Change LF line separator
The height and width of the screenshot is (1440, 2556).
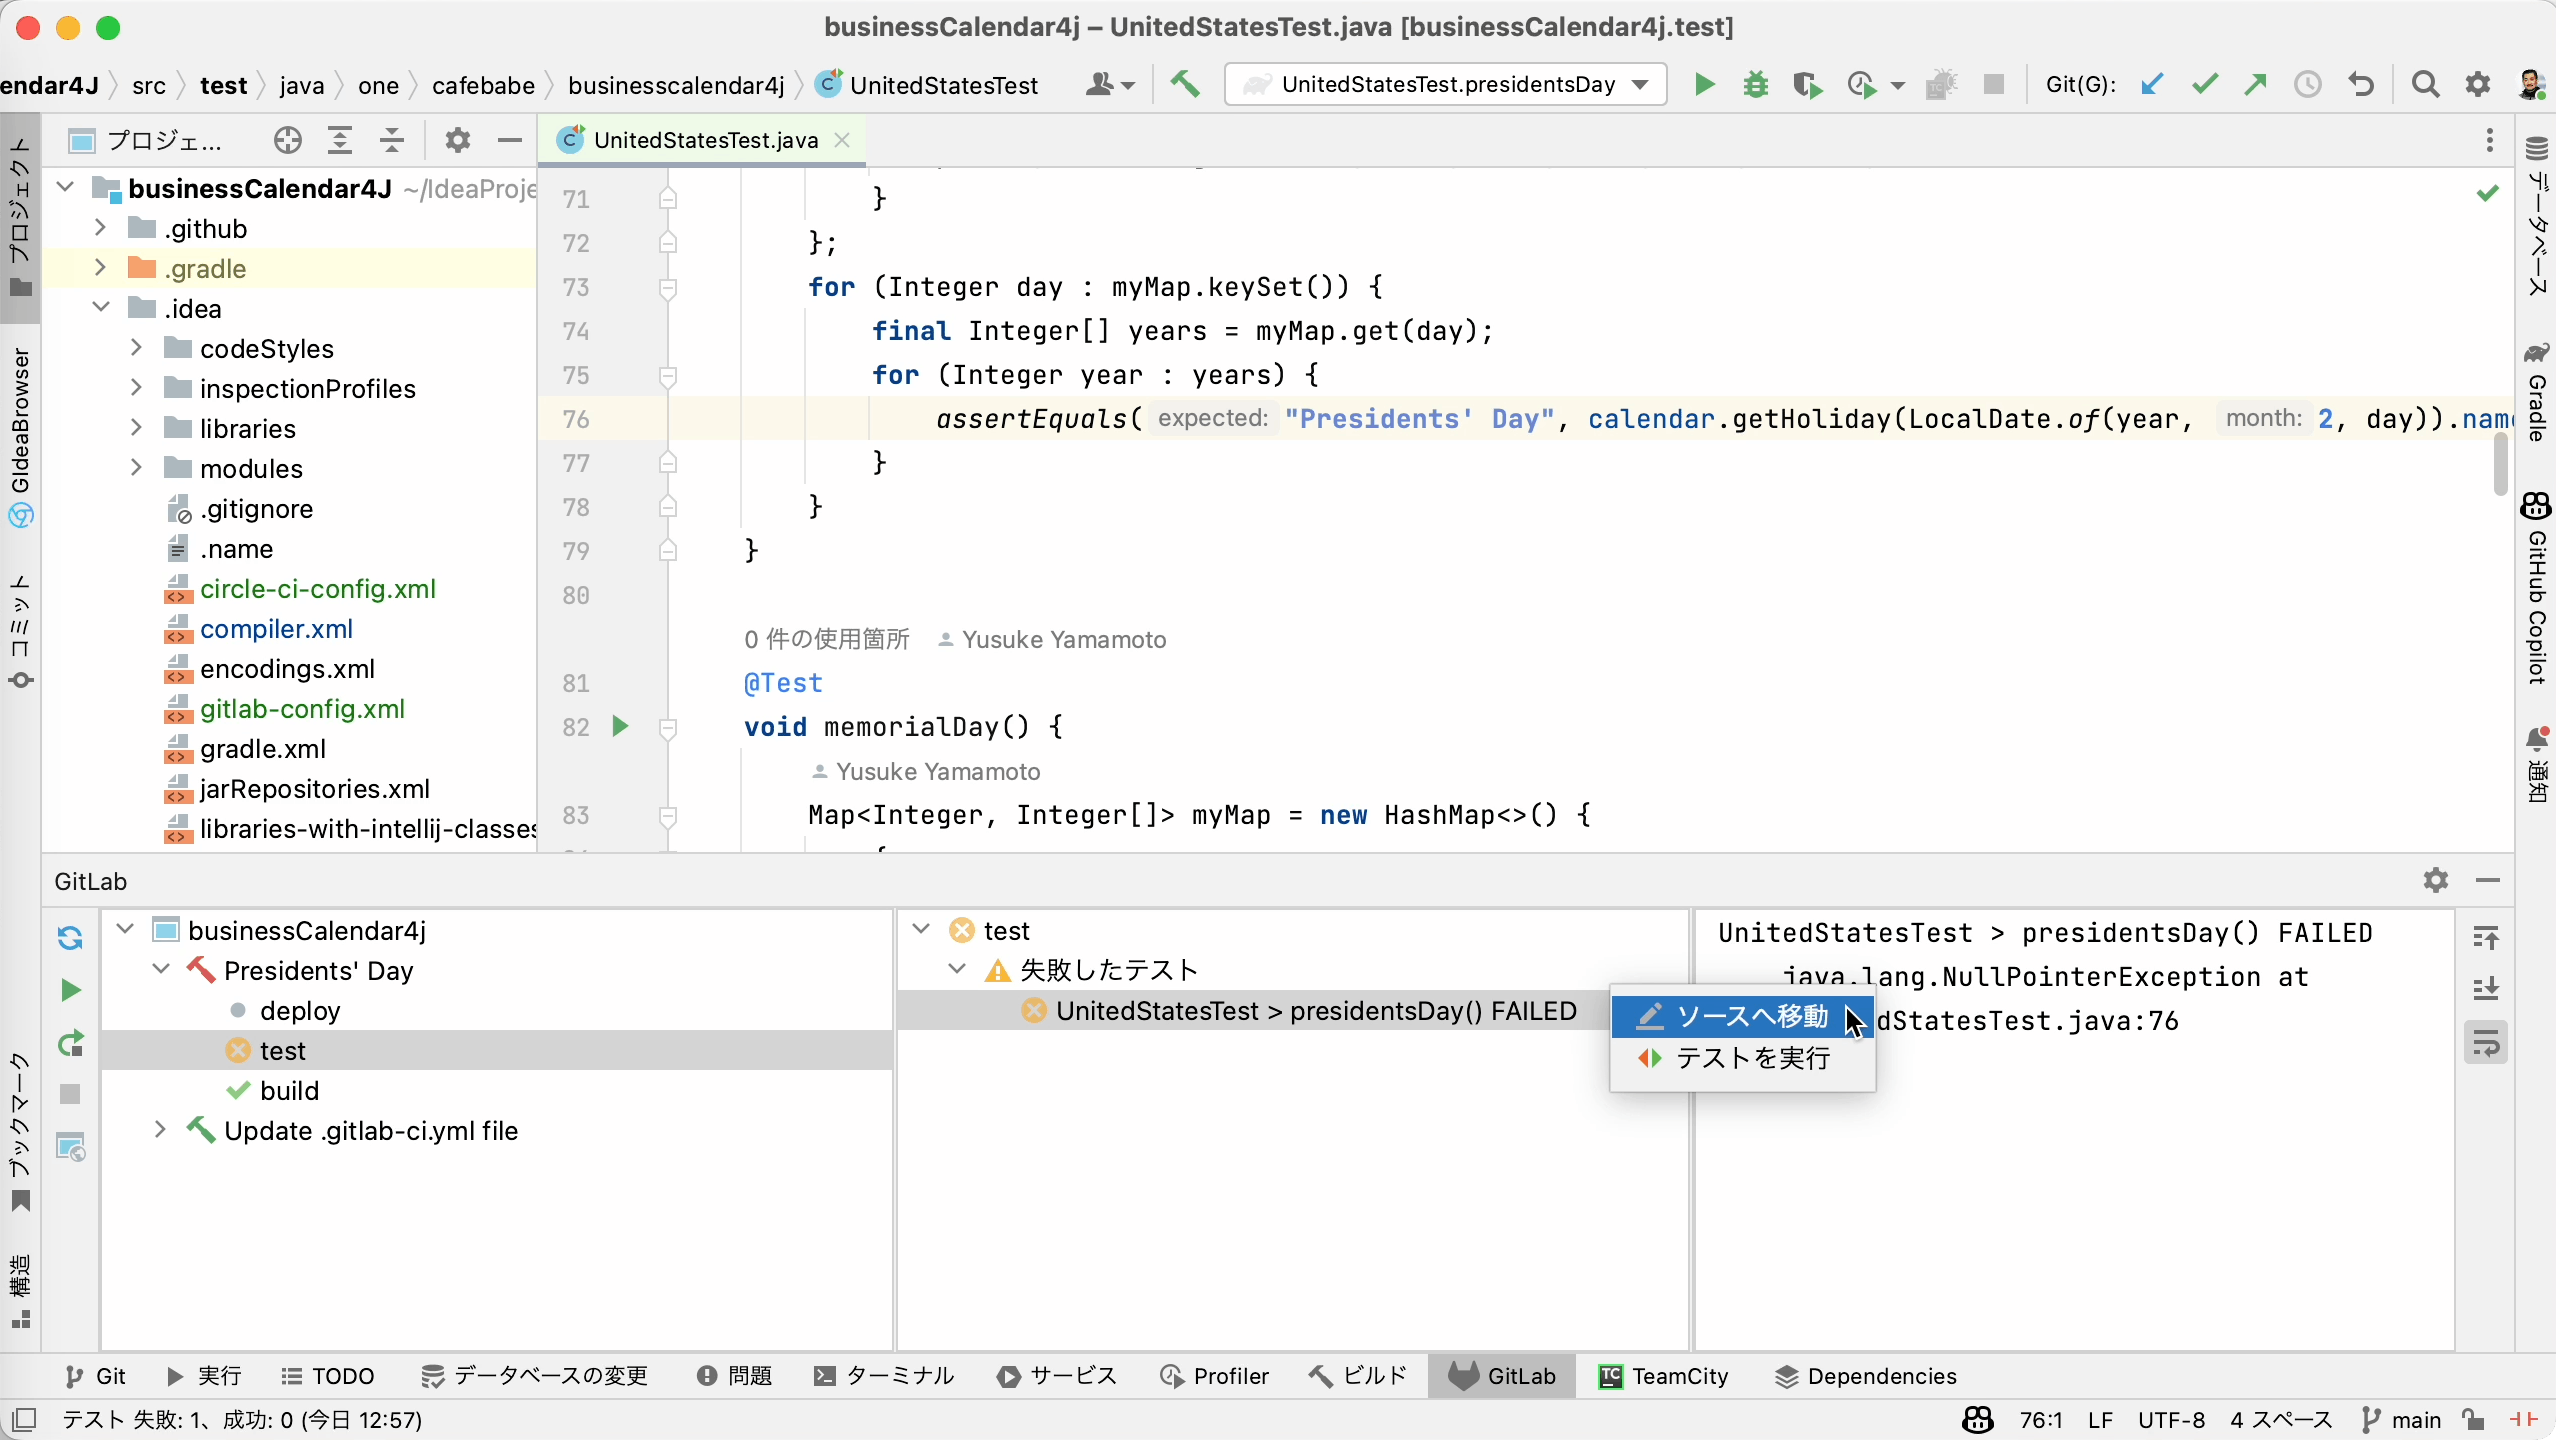(x=2100, y=1420)
